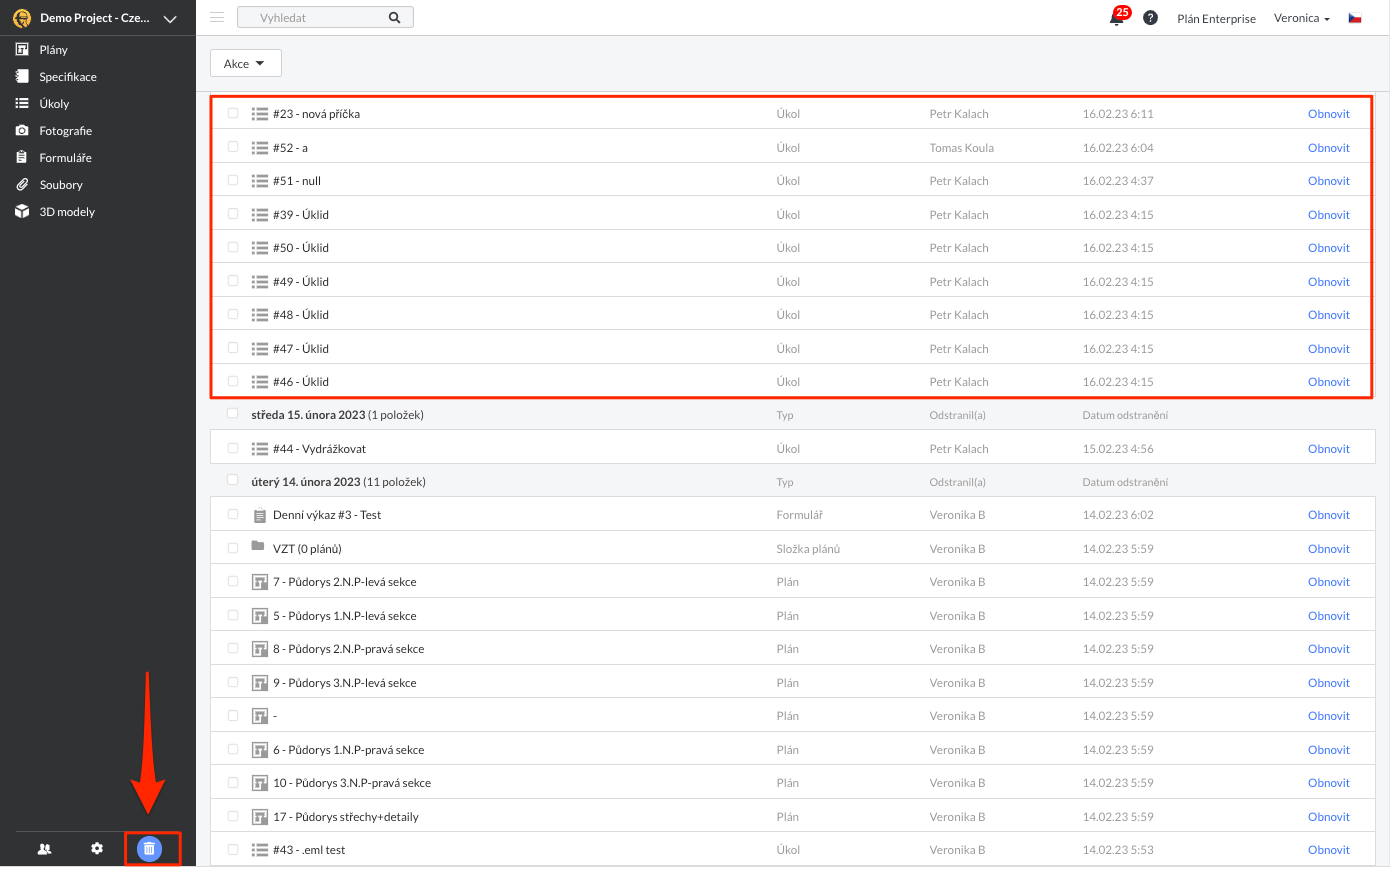Go to Plány in the sidebar

point(53,50)
